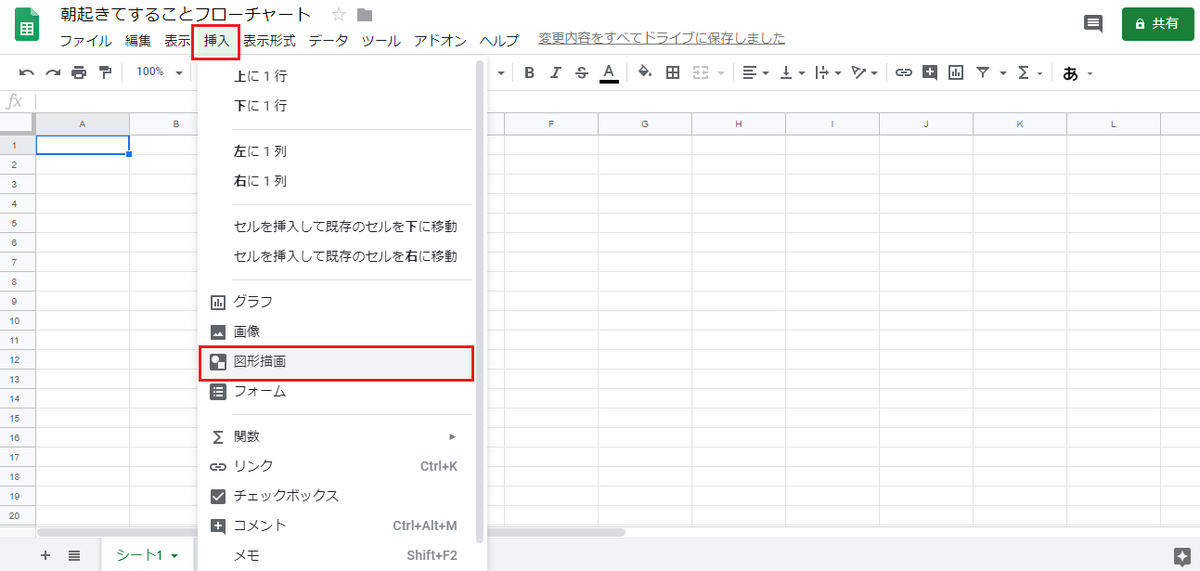The image size is (1200, 571).
Task: Click the filter toolbar icon
Action: click(x=983, y=72)
